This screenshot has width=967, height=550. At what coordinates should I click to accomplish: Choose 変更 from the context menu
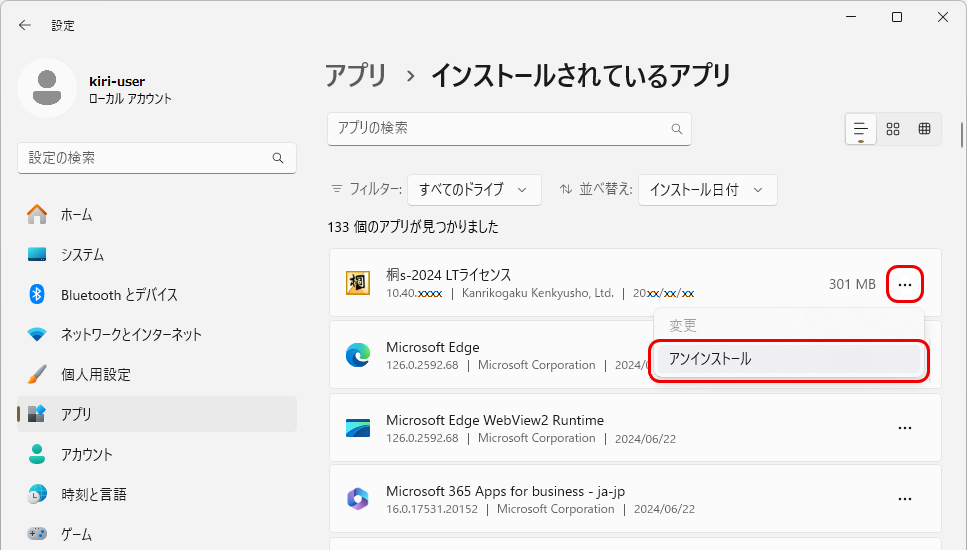pos(789,325)
